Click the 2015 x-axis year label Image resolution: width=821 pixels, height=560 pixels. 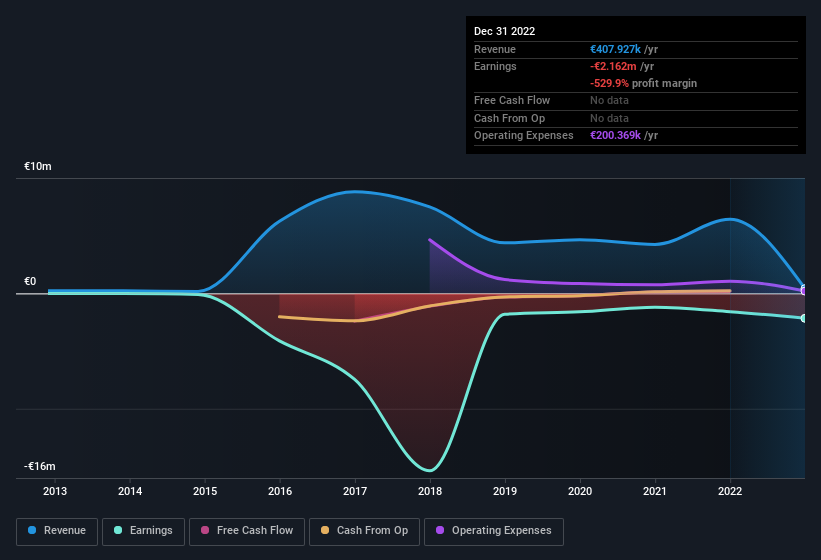point(205,491)
